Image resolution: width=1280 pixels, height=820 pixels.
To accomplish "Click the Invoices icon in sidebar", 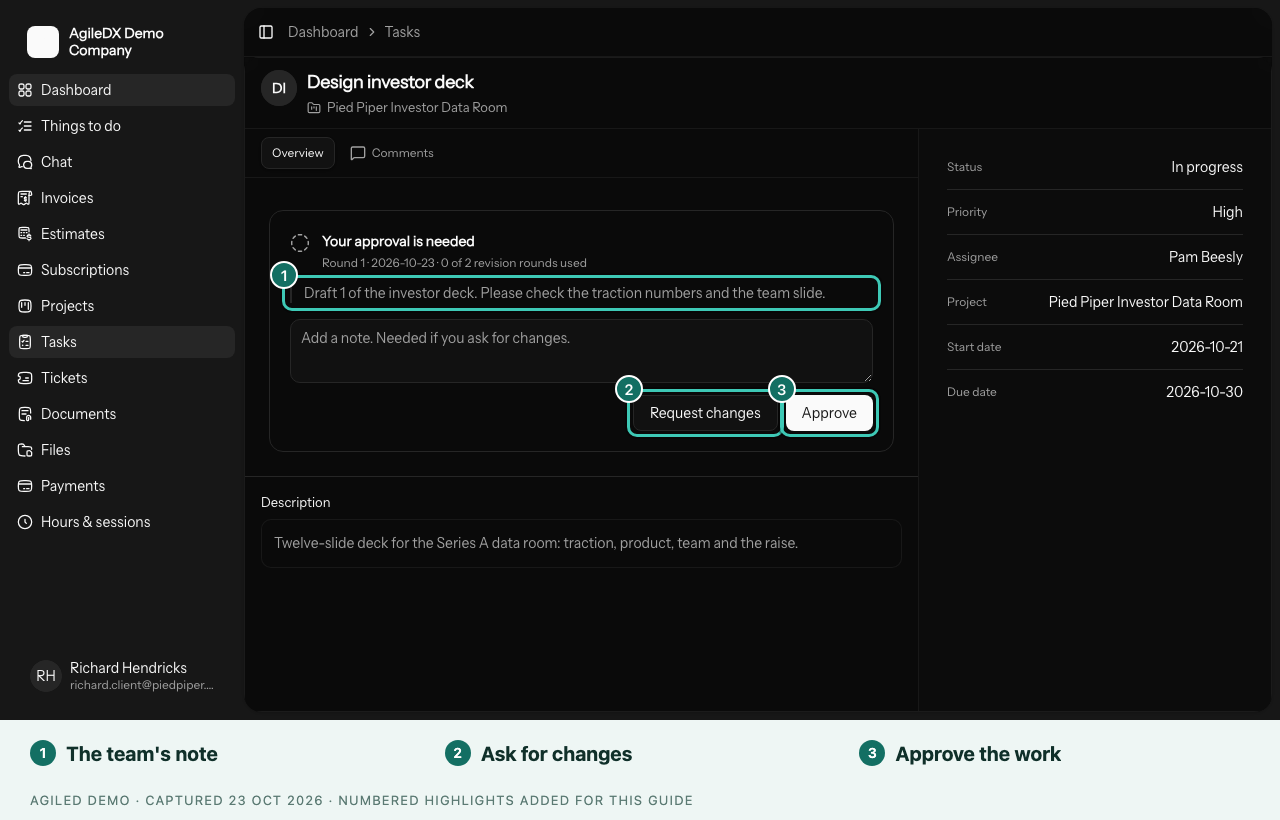I will [25, 198].
